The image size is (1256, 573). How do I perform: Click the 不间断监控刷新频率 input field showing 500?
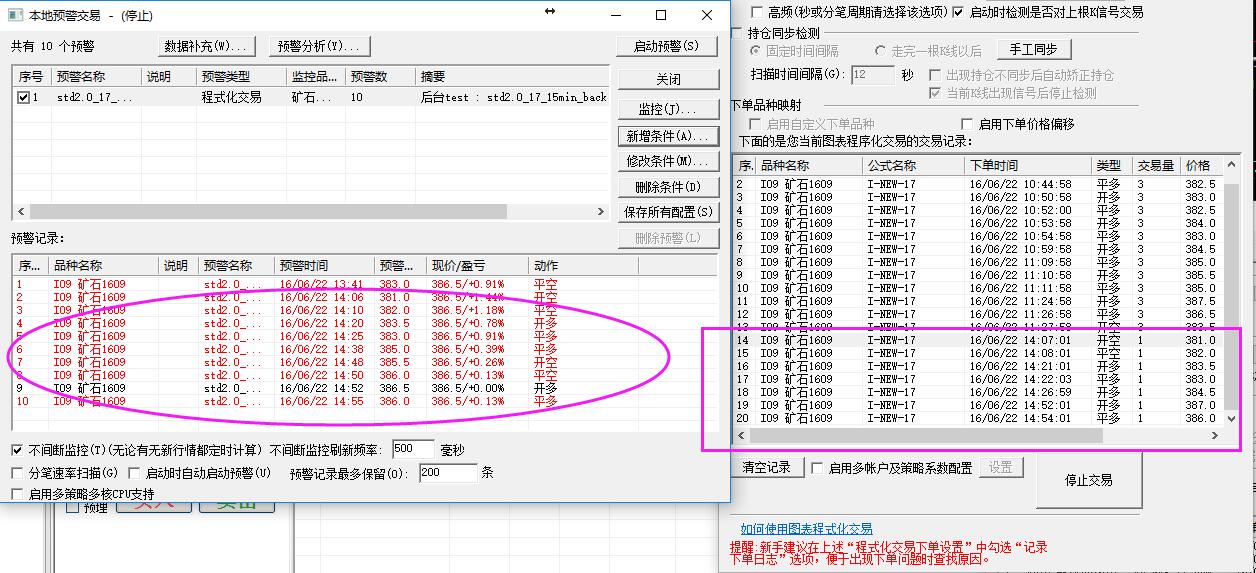point(413,450)
